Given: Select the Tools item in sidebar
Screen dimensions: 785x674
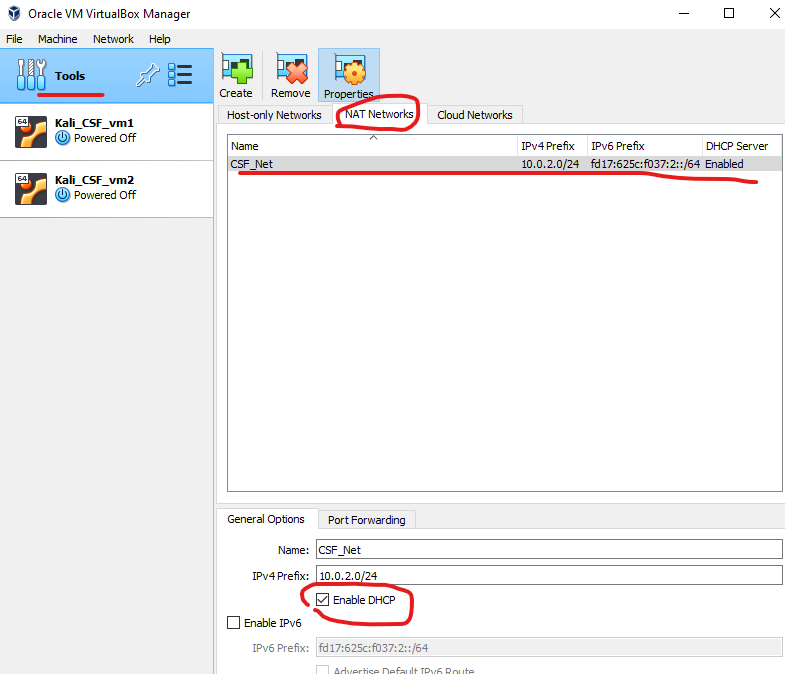Looking at the screenshot, I should (x=107, y=76).
